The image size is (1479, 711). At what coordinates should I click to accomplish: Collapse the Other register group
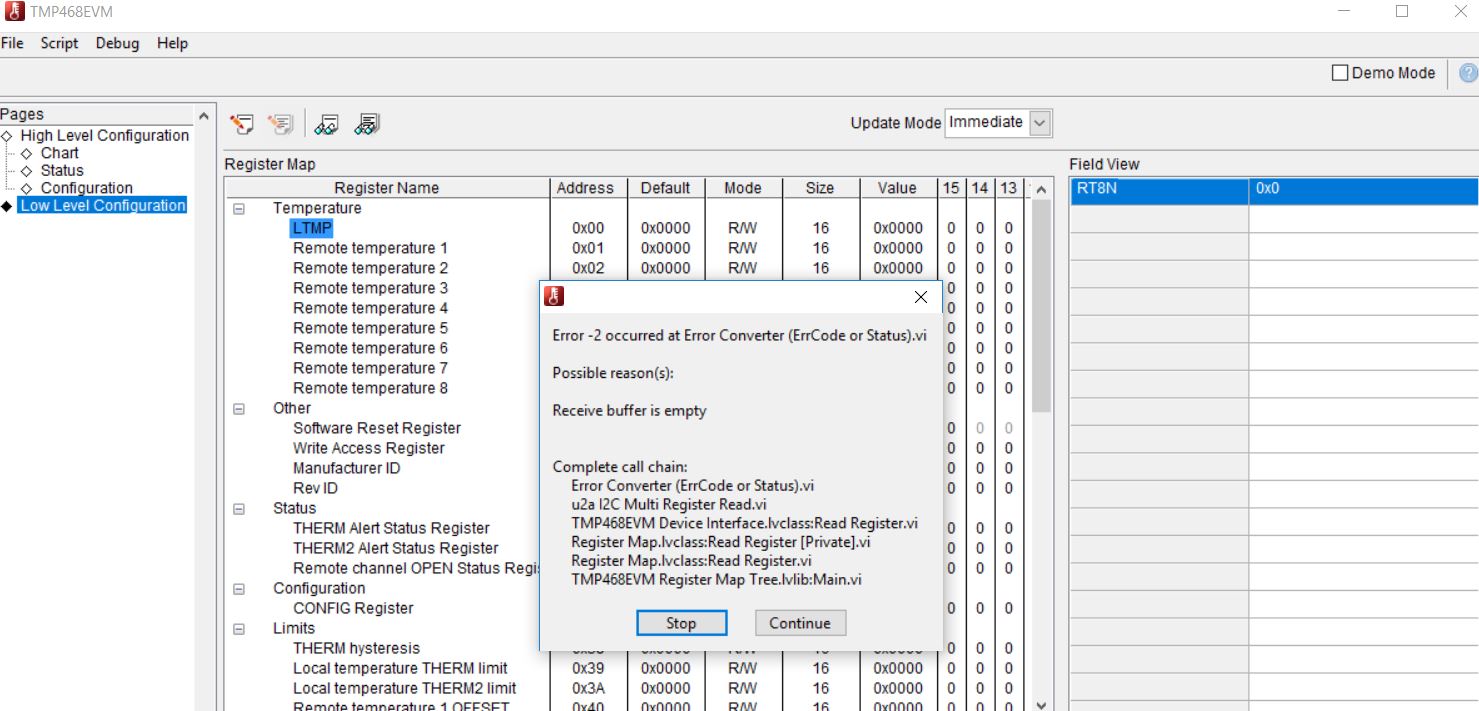[x=239, y=409]
